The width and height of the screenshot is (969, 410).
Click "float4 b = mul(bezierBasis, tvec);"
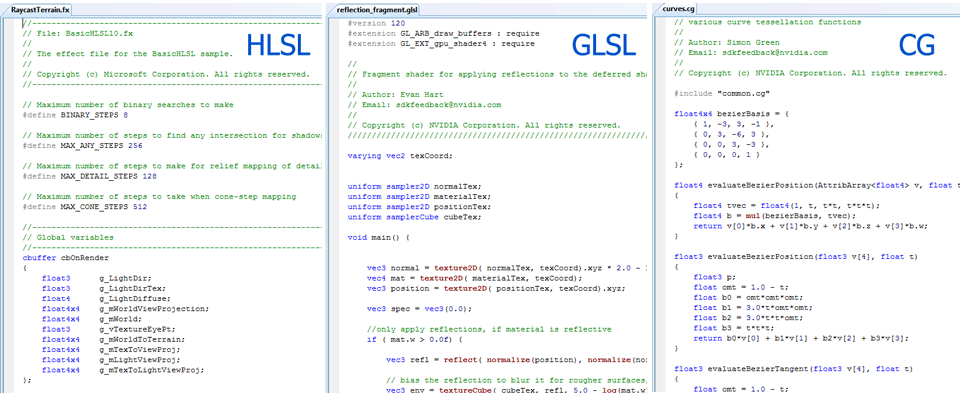pyautogui.click(x=775, y=215)
